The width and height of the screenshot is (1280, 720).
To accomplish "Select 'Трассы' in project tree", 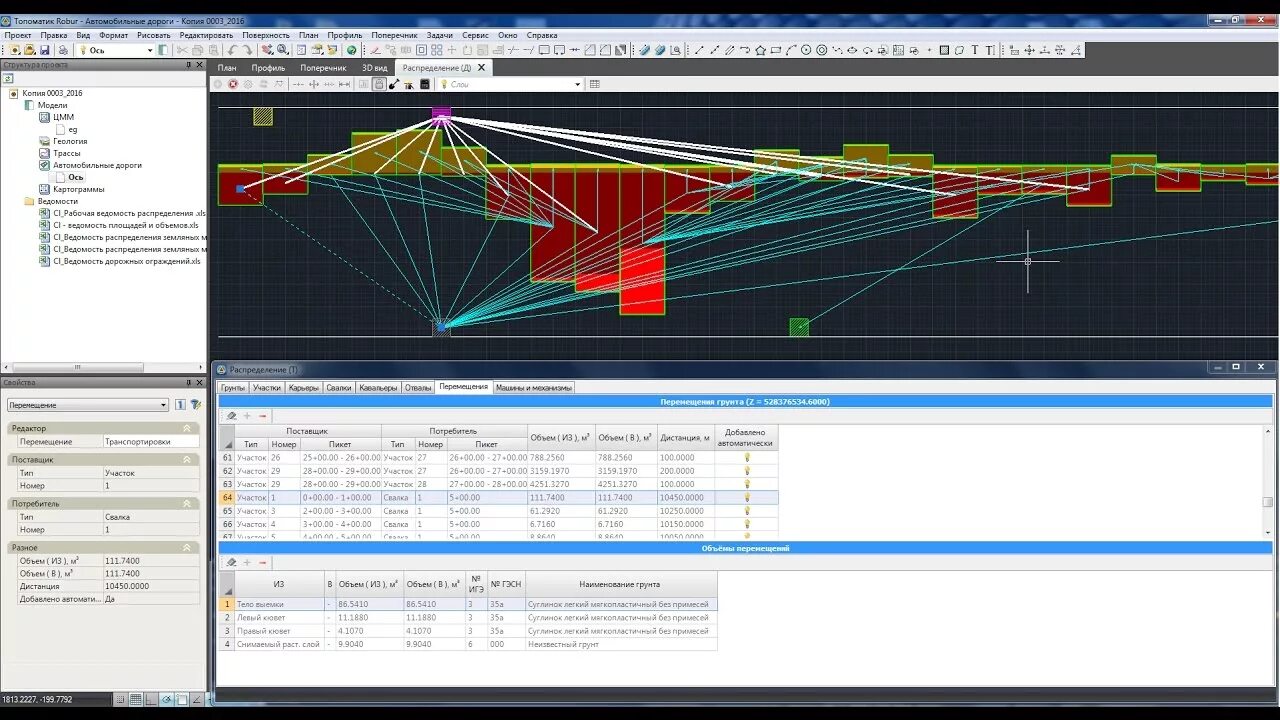I will click(x=67, y=153).
